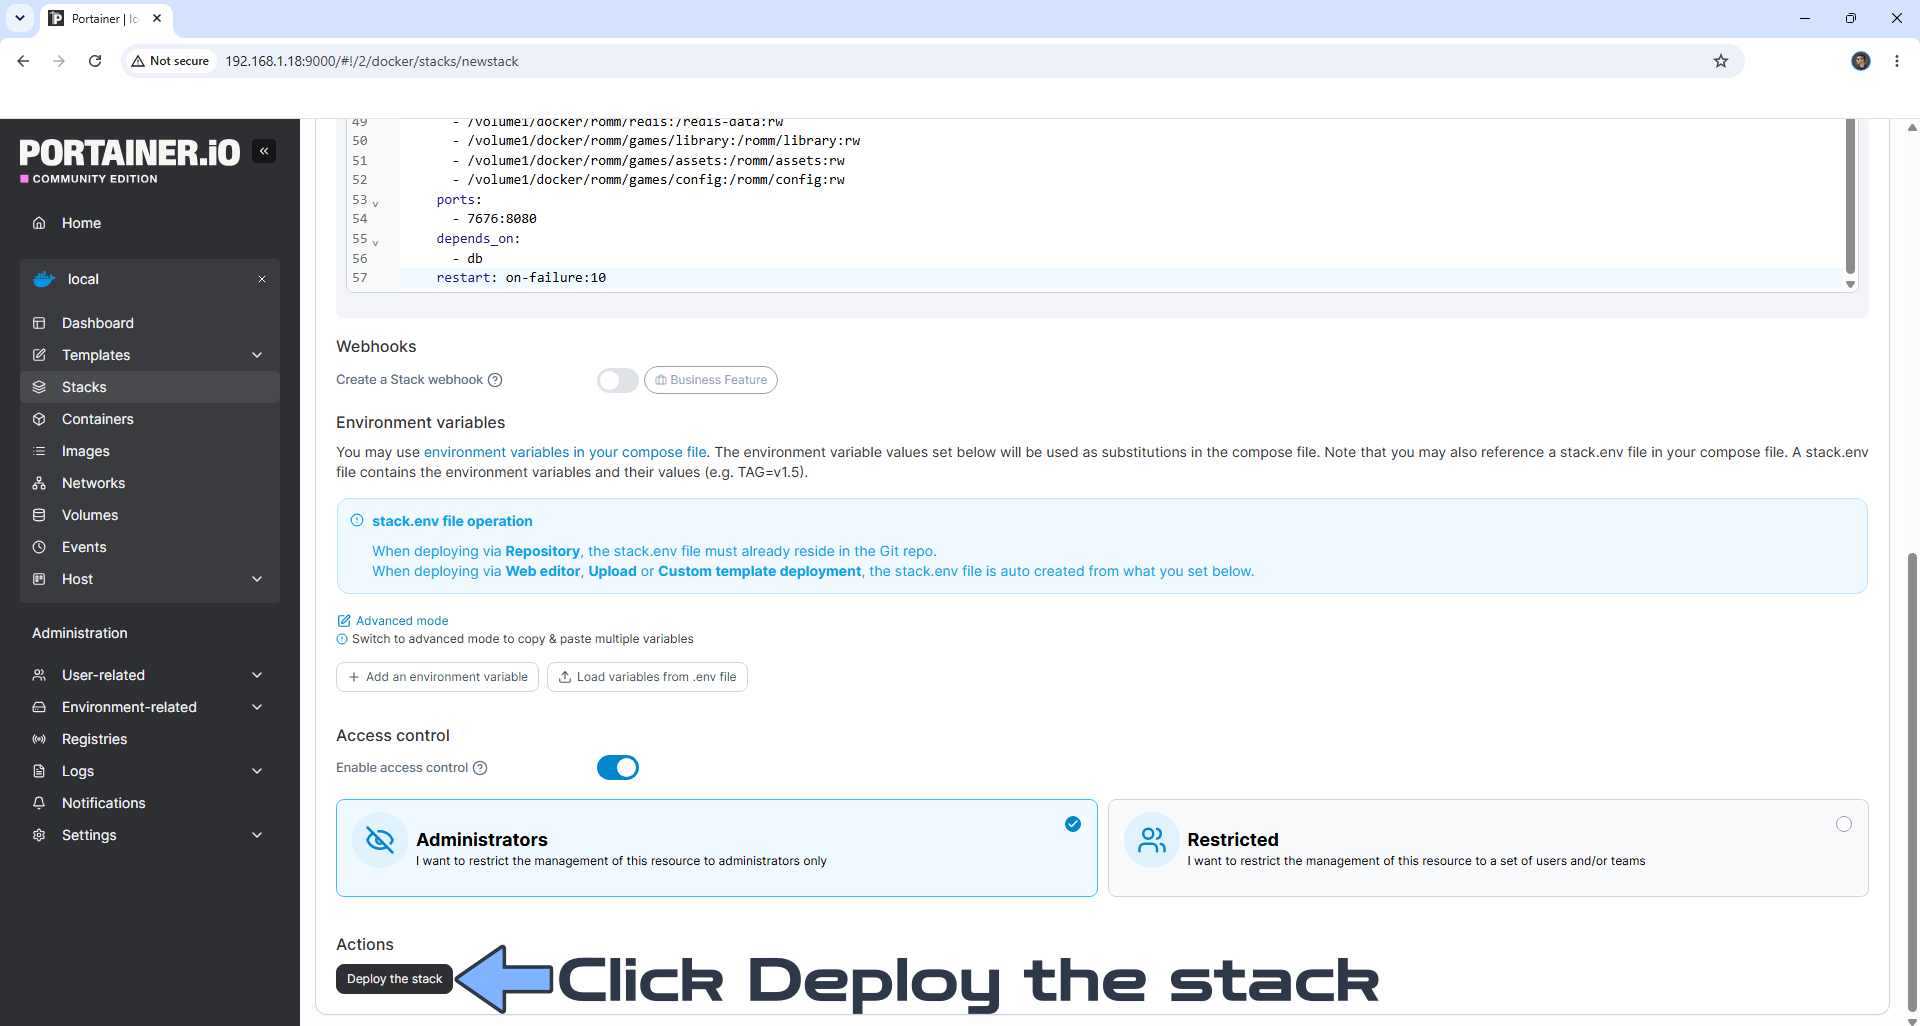Click the Logs file icon
This screenshot has width=1920, height=1026.
click(x=39, y=771)
